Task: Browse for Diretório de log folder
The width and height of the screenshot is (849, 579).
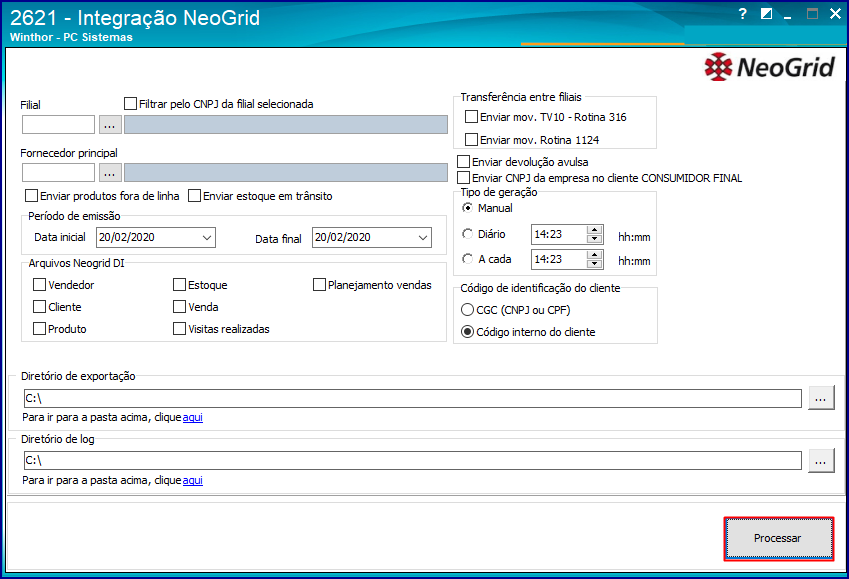Action: pyautogui.click(x=821, y=461)
